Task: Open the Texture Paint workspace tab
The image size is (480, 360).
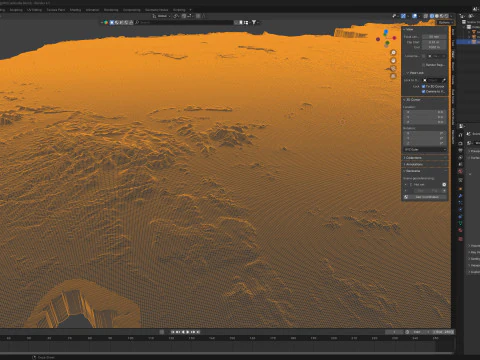Action: click(56, 10)
